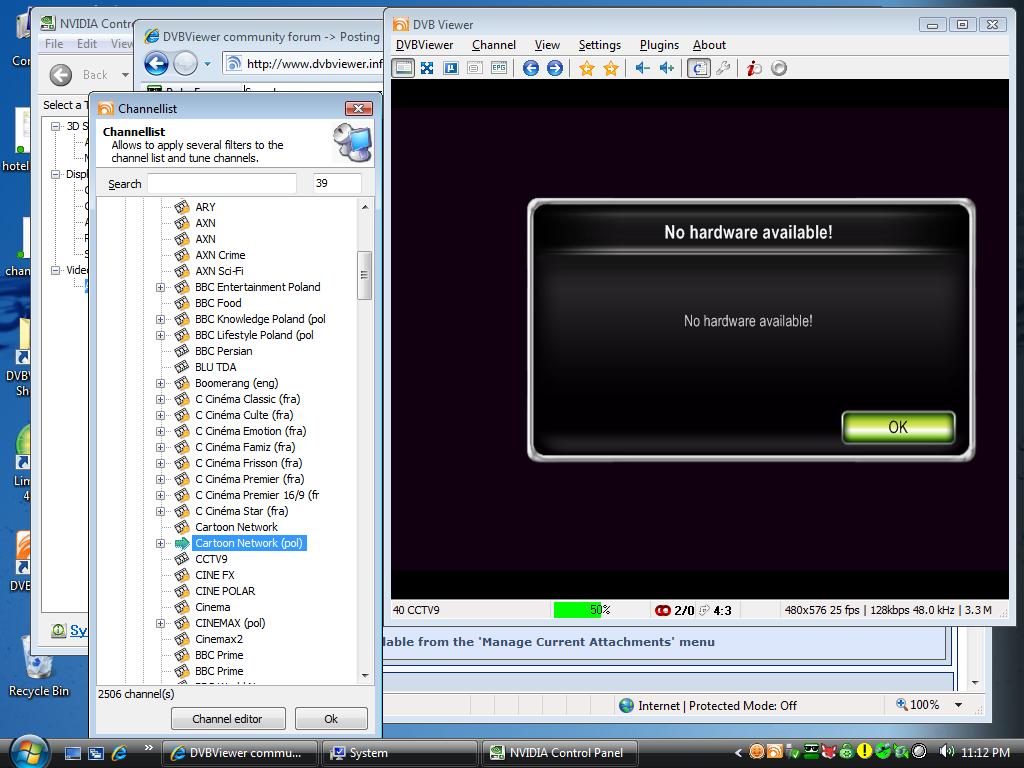
Task: Click the blue back arrow in DVB Viewer toolbar
Action: tap(531, 68)
